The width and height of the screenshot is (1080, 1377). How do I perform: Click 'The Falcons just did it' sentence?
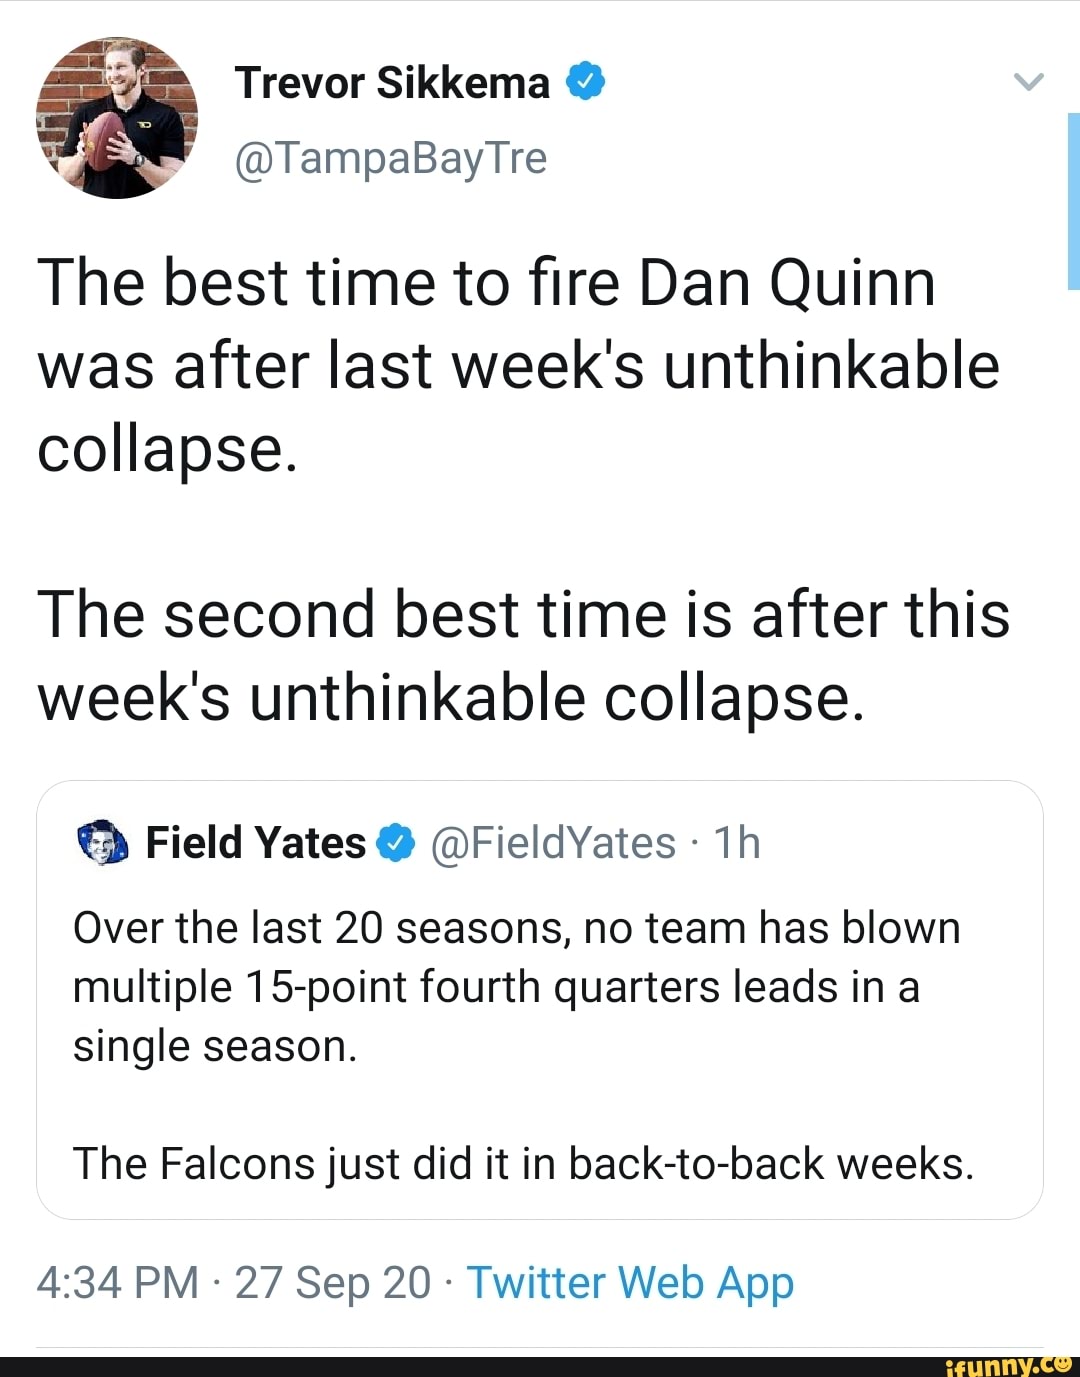523,1164
